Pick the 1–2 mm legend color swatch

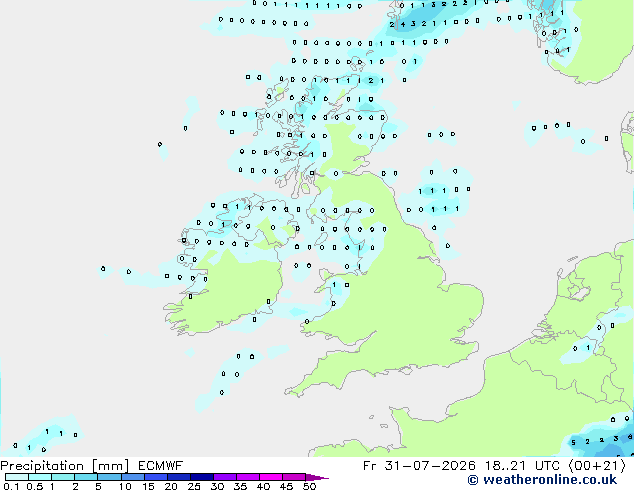(x=63, y=477)
